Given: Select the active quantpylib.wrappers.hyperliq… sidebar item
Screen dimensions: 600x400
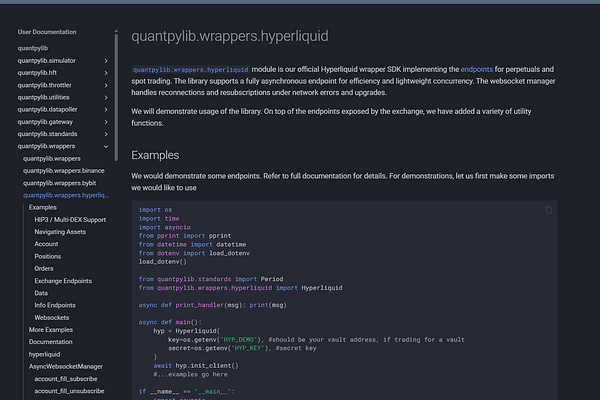Looking at the screenshot, I should [66, 195].
